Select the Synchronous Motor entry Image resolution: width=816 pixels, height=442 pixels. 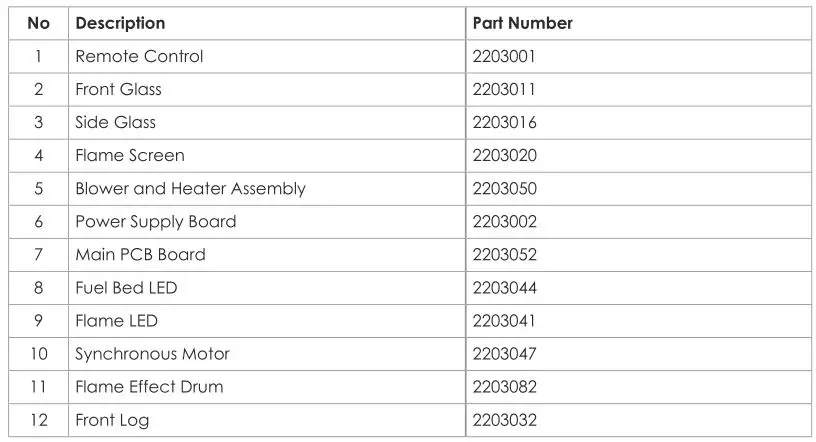152,354
